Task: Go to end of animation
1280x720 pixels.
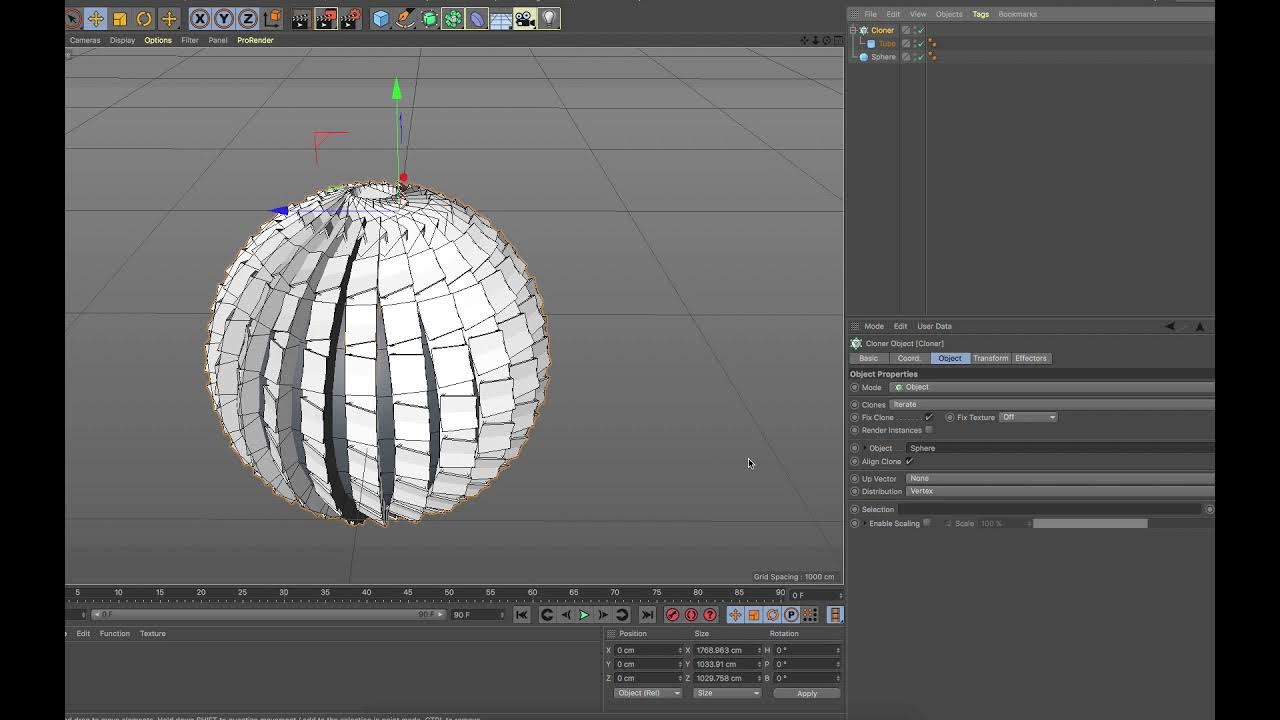Action: pos(647,615)
